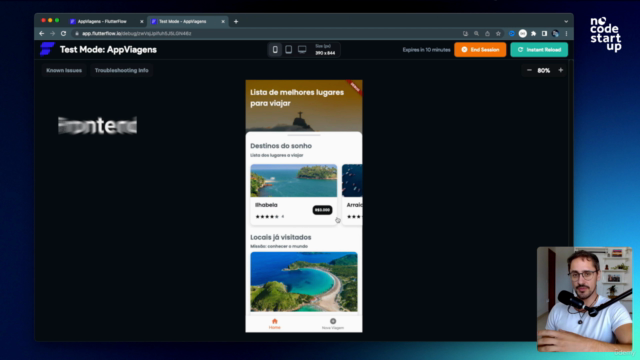Click the browser forward arrow
640x360 pixels.
point(52,33)
